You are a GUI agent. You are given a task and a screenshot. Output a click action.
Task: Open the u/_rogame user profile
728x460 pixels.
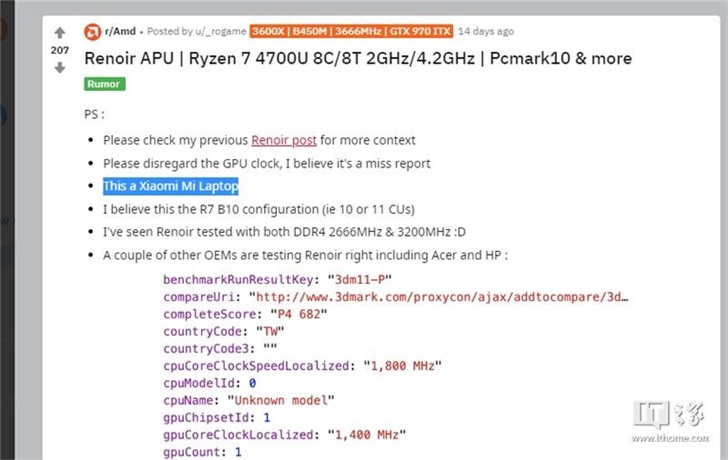pyautogui.click(x=218, y=31)
